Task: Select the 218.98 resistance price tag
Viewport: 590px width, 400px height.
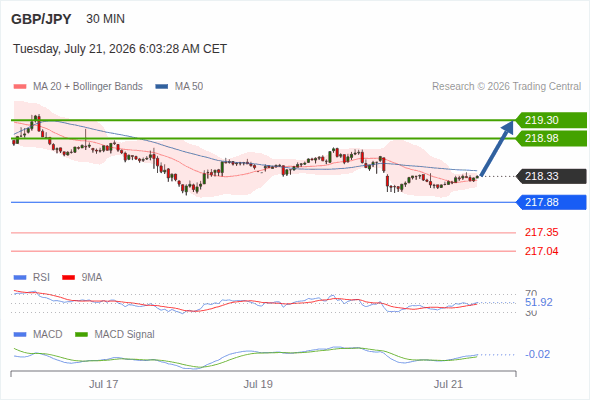Action: 551,138
